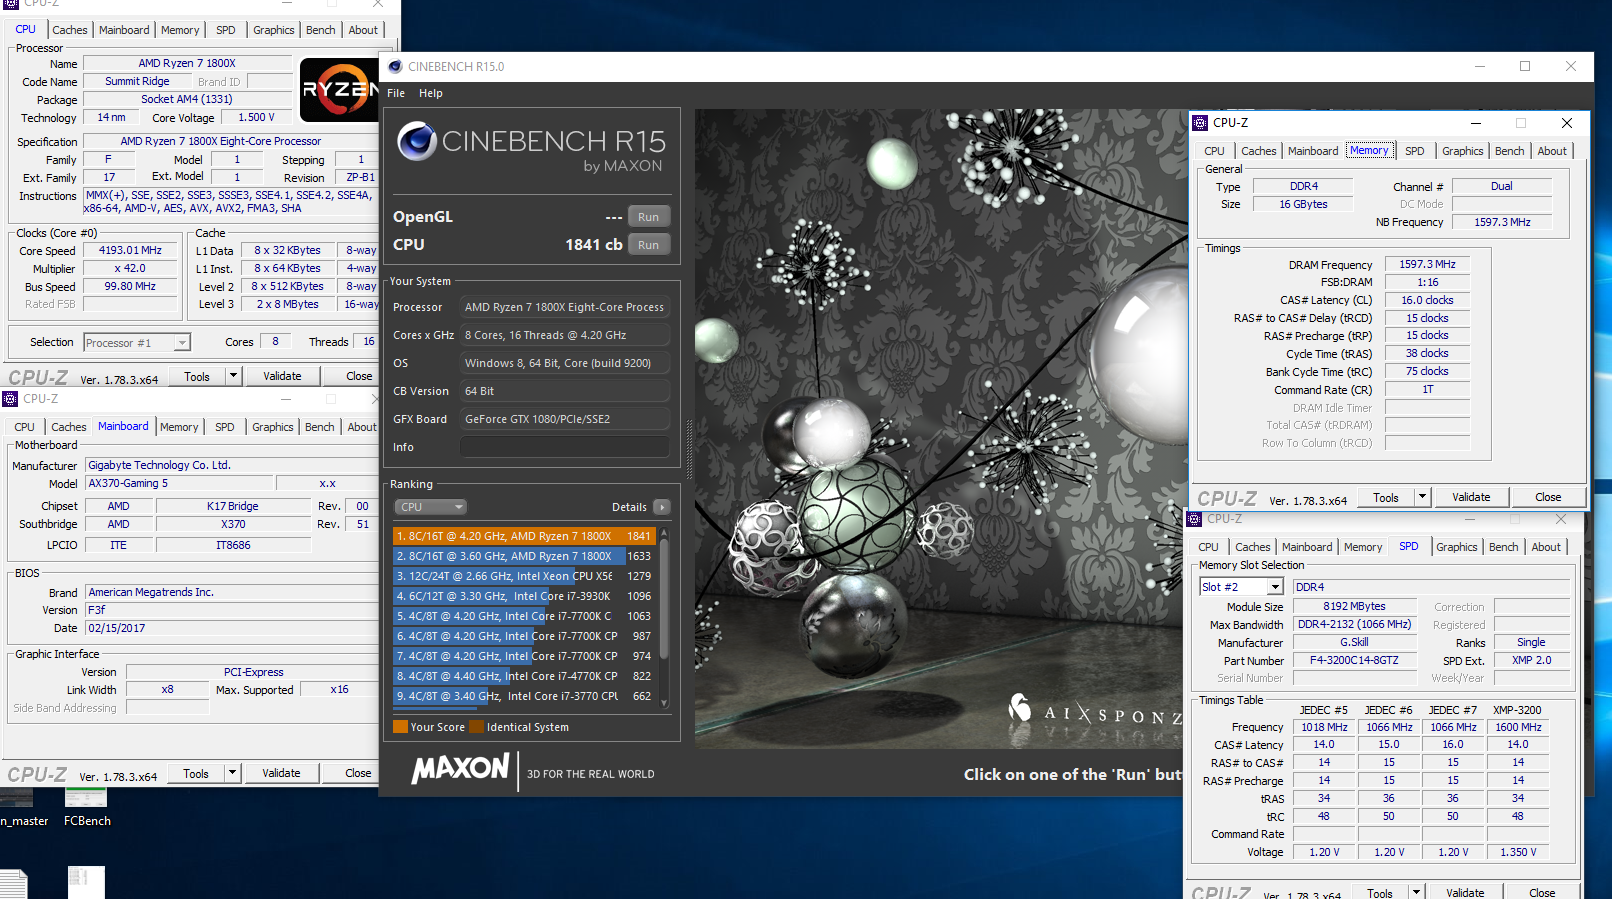Click the BIOS date 02/15/2017 field
Viewport: 1612px width, 899px height.
pyautogui.click(x=231, y=629)
